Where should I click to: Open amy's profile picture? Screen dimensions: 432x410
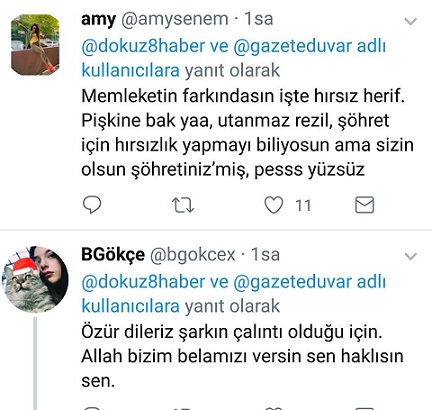35,44
